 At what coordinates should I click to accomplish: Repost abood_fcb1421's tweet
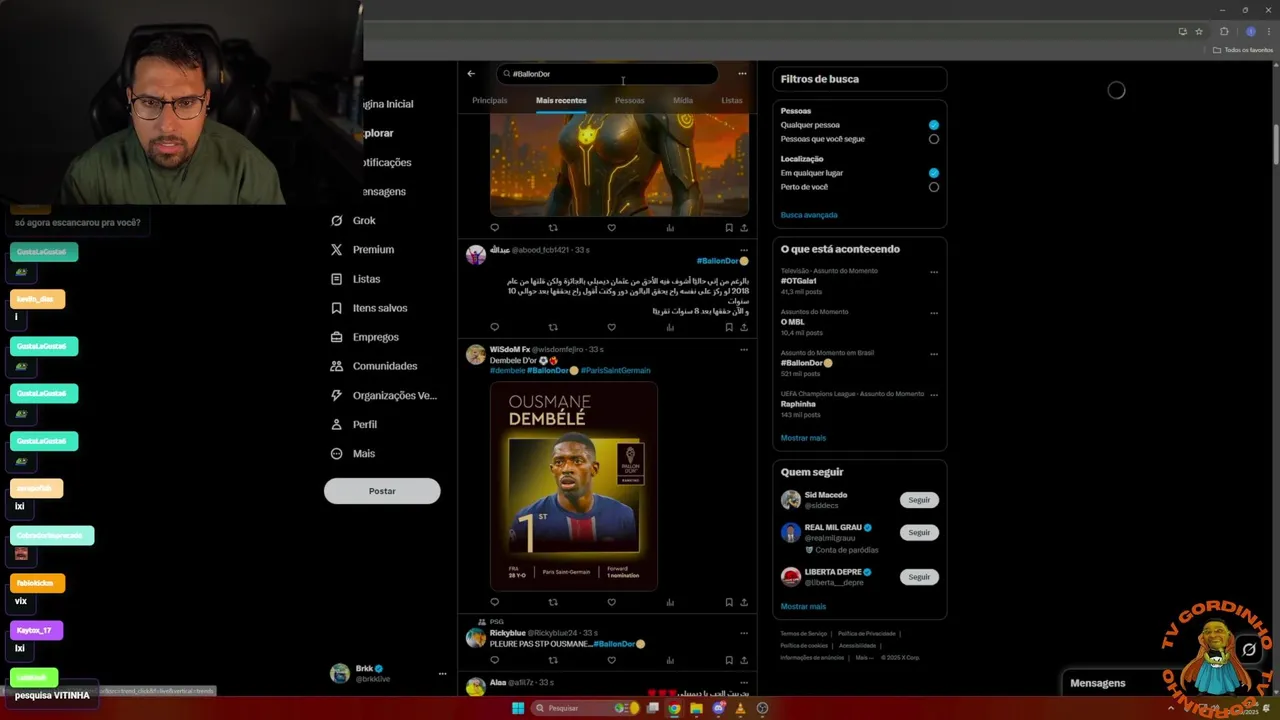pos(553,327)
